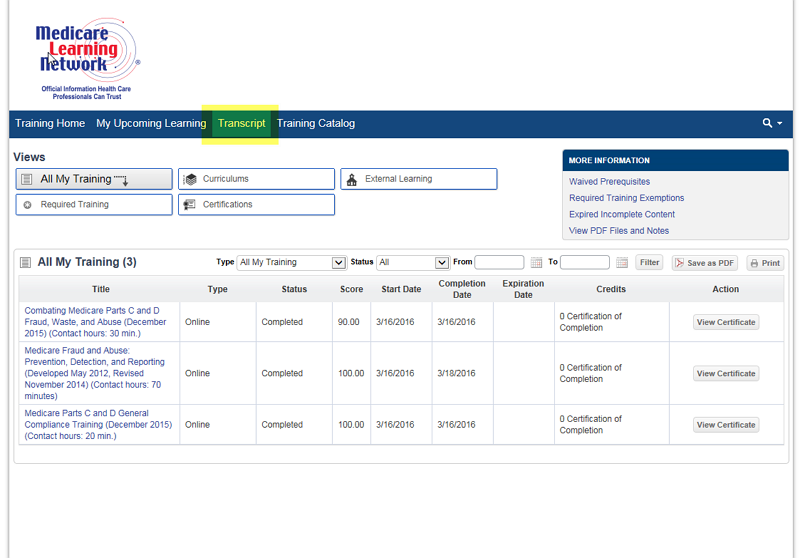Screen dimensions: 800x558
Task: Open View PDF Files and Notes link
Action: pos(618,231)
